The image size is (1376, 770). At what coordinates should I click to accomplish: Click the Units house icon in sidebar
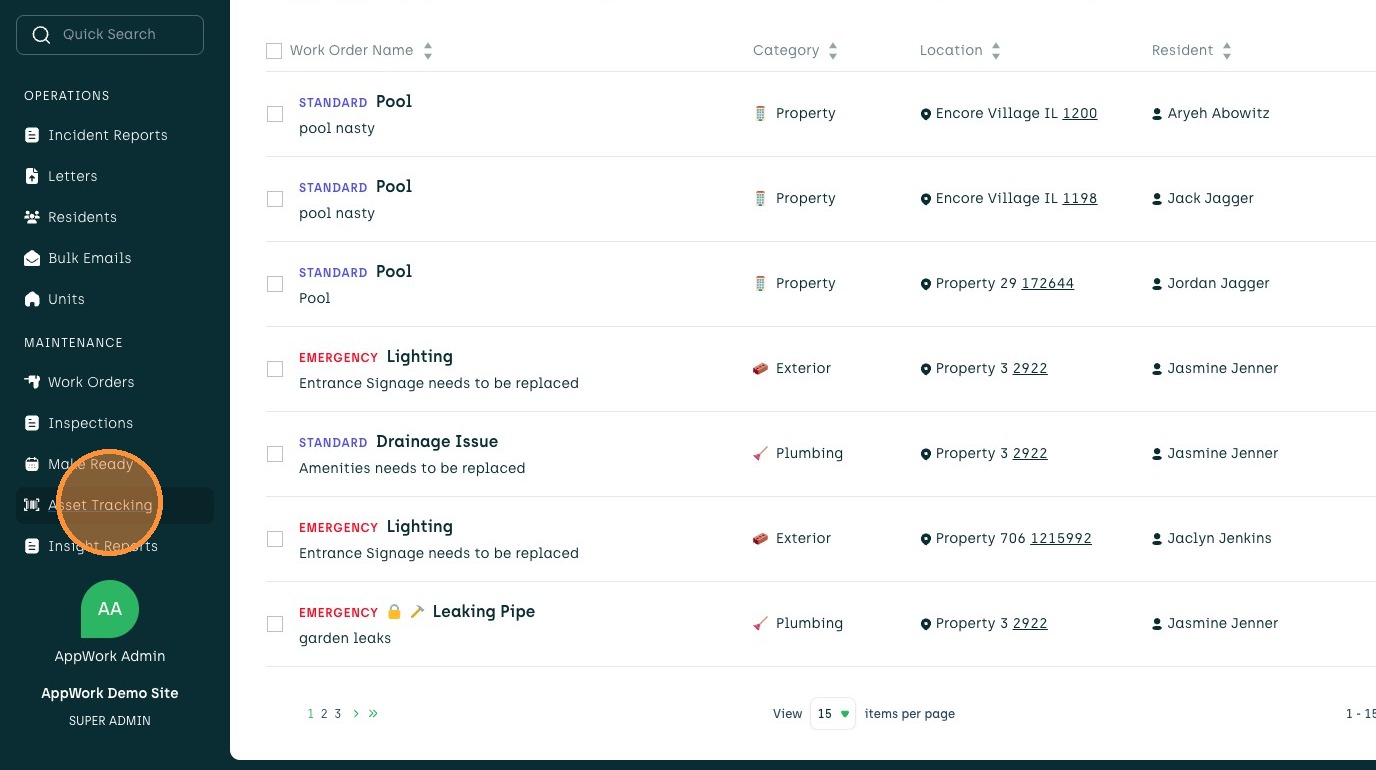[32, 299]
